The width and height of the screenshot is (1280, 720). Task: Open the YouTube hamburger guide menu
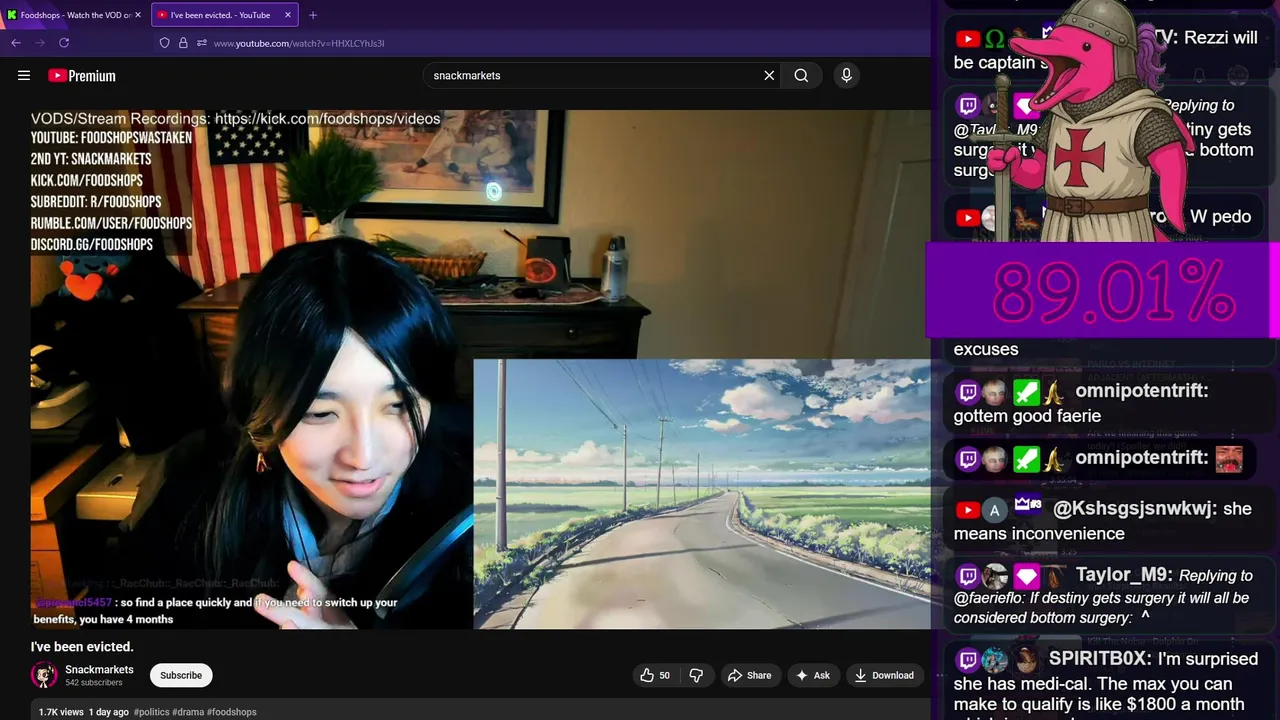24,75
